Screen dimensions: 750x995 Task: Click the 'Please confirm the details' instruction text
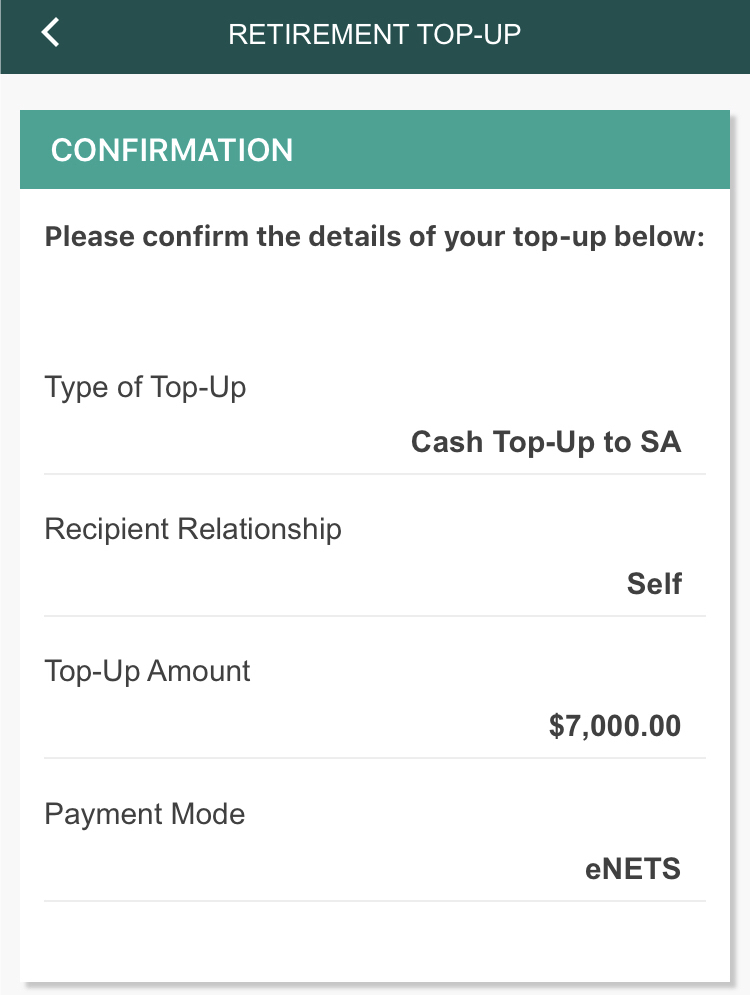pyautogui.click(x=375, y=238)
